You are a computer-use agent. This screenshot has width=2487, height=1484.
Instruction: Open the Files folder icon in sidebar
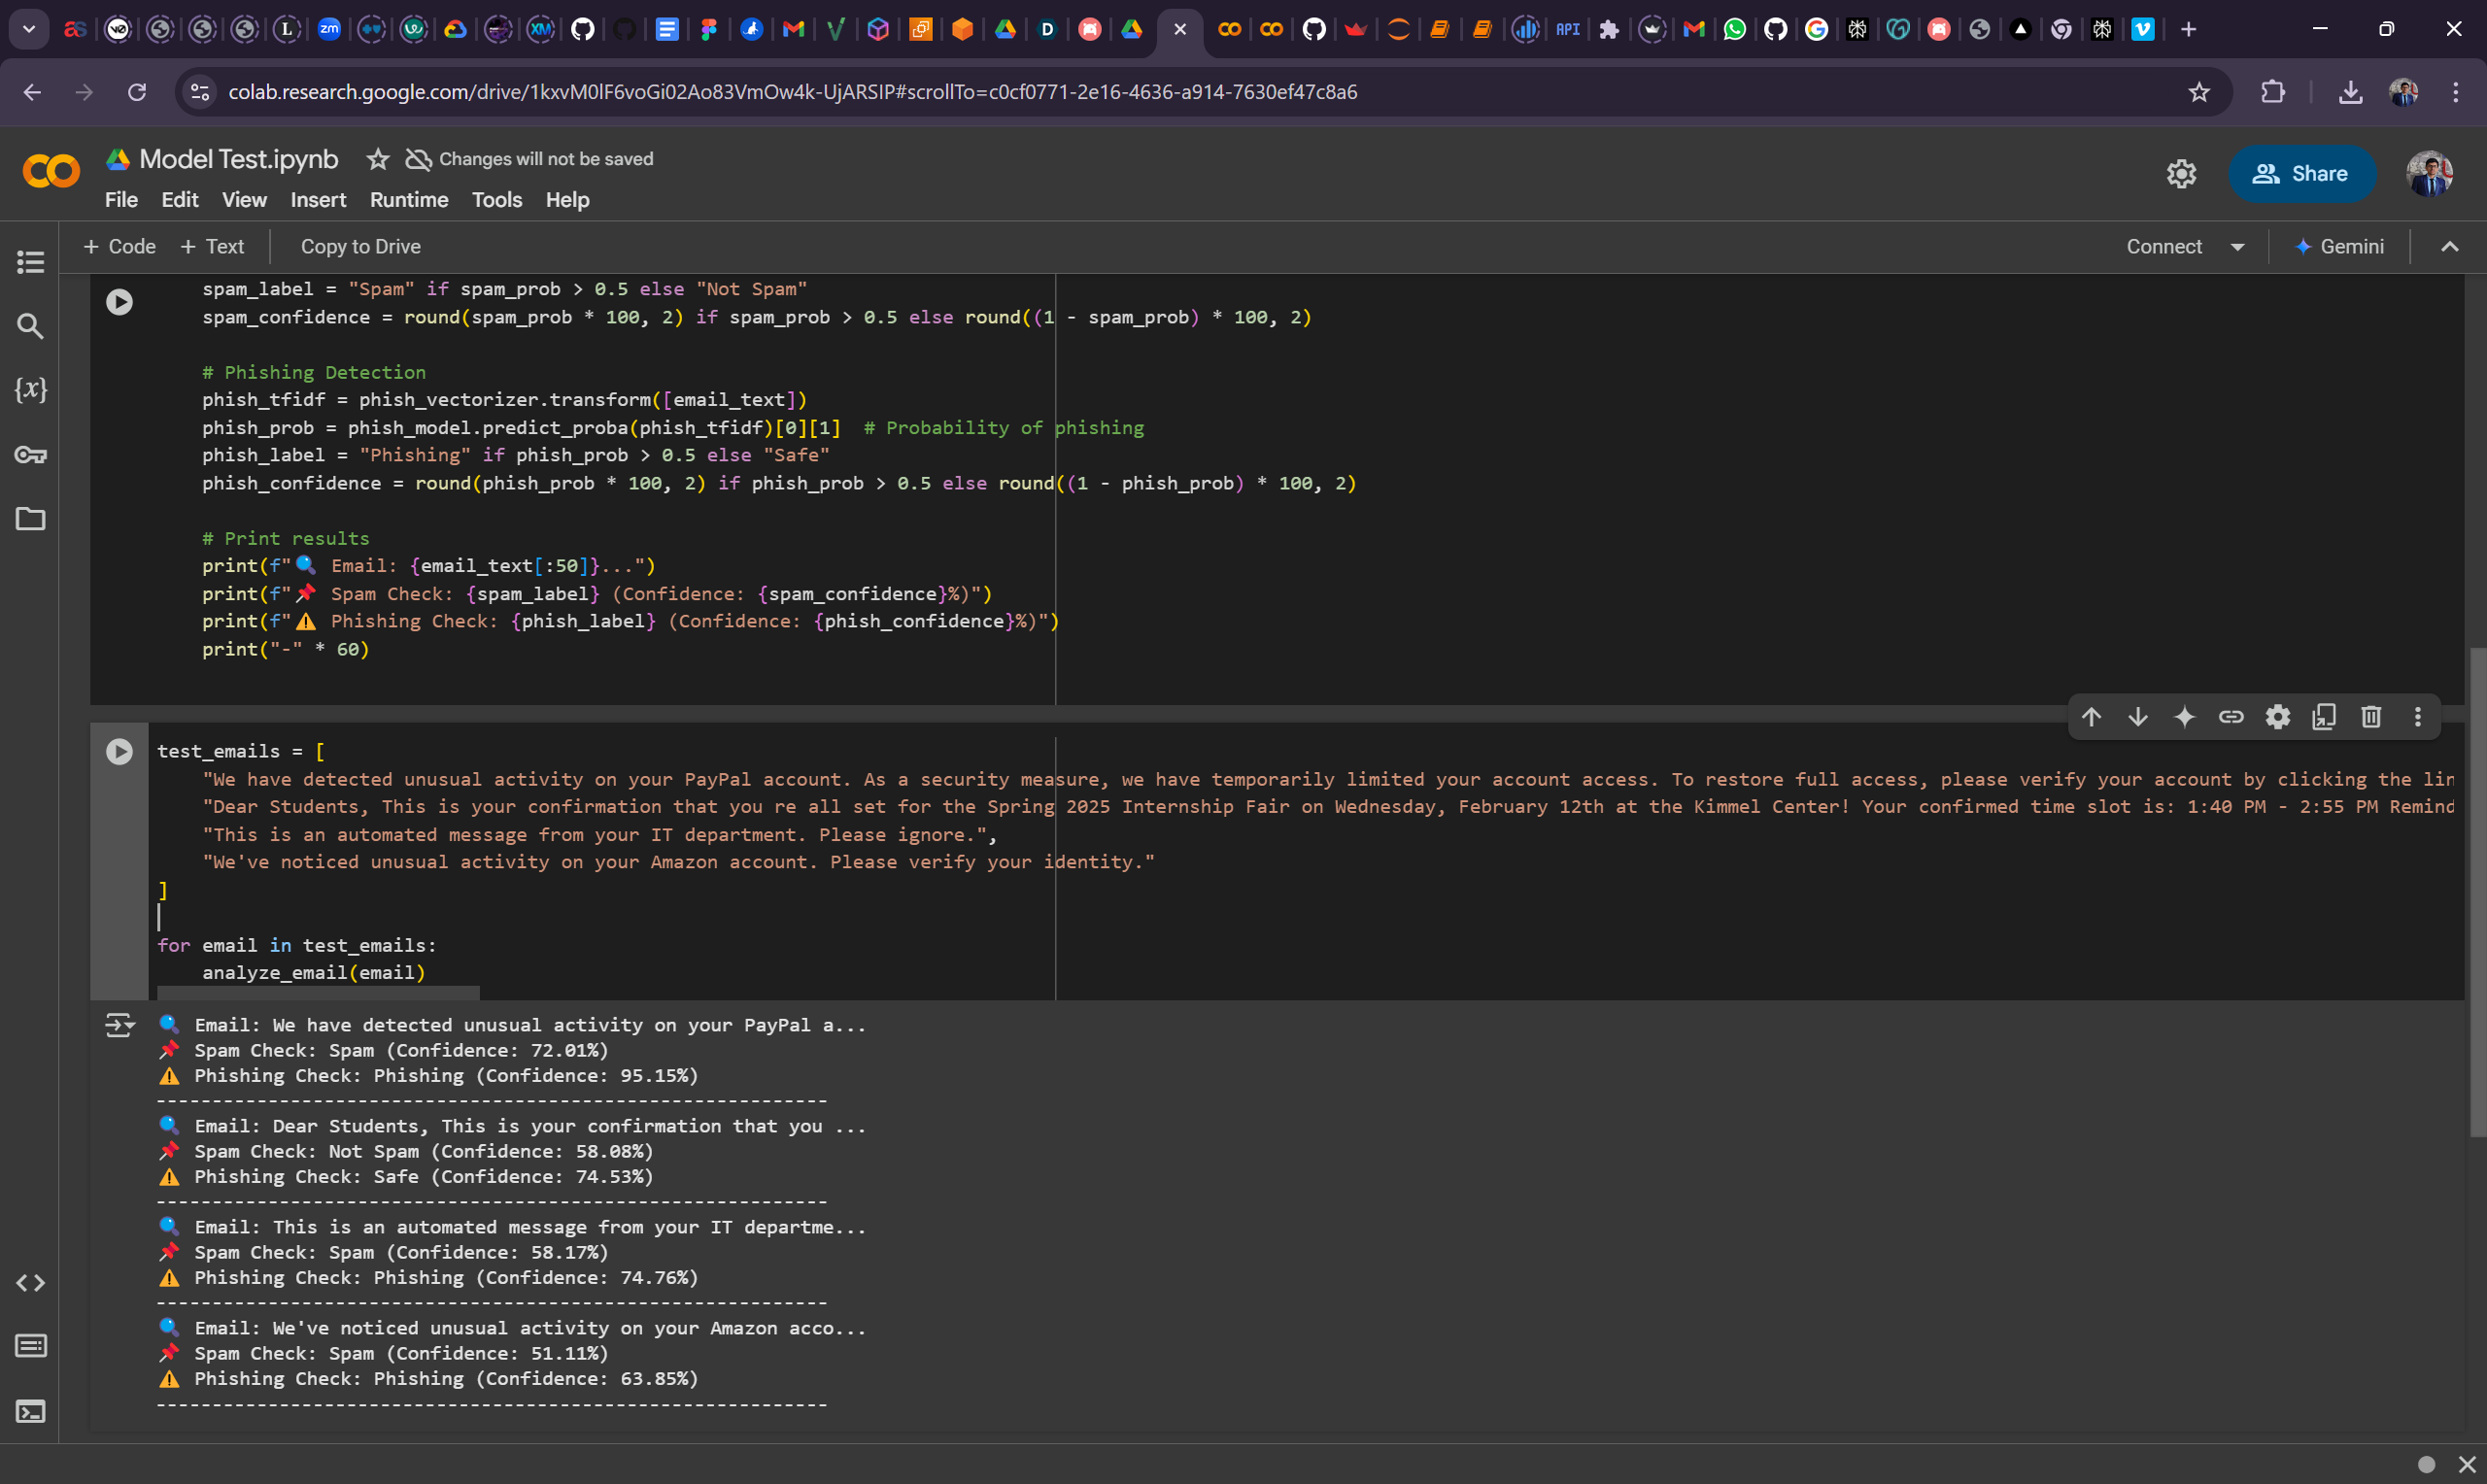tap(30, 519)
